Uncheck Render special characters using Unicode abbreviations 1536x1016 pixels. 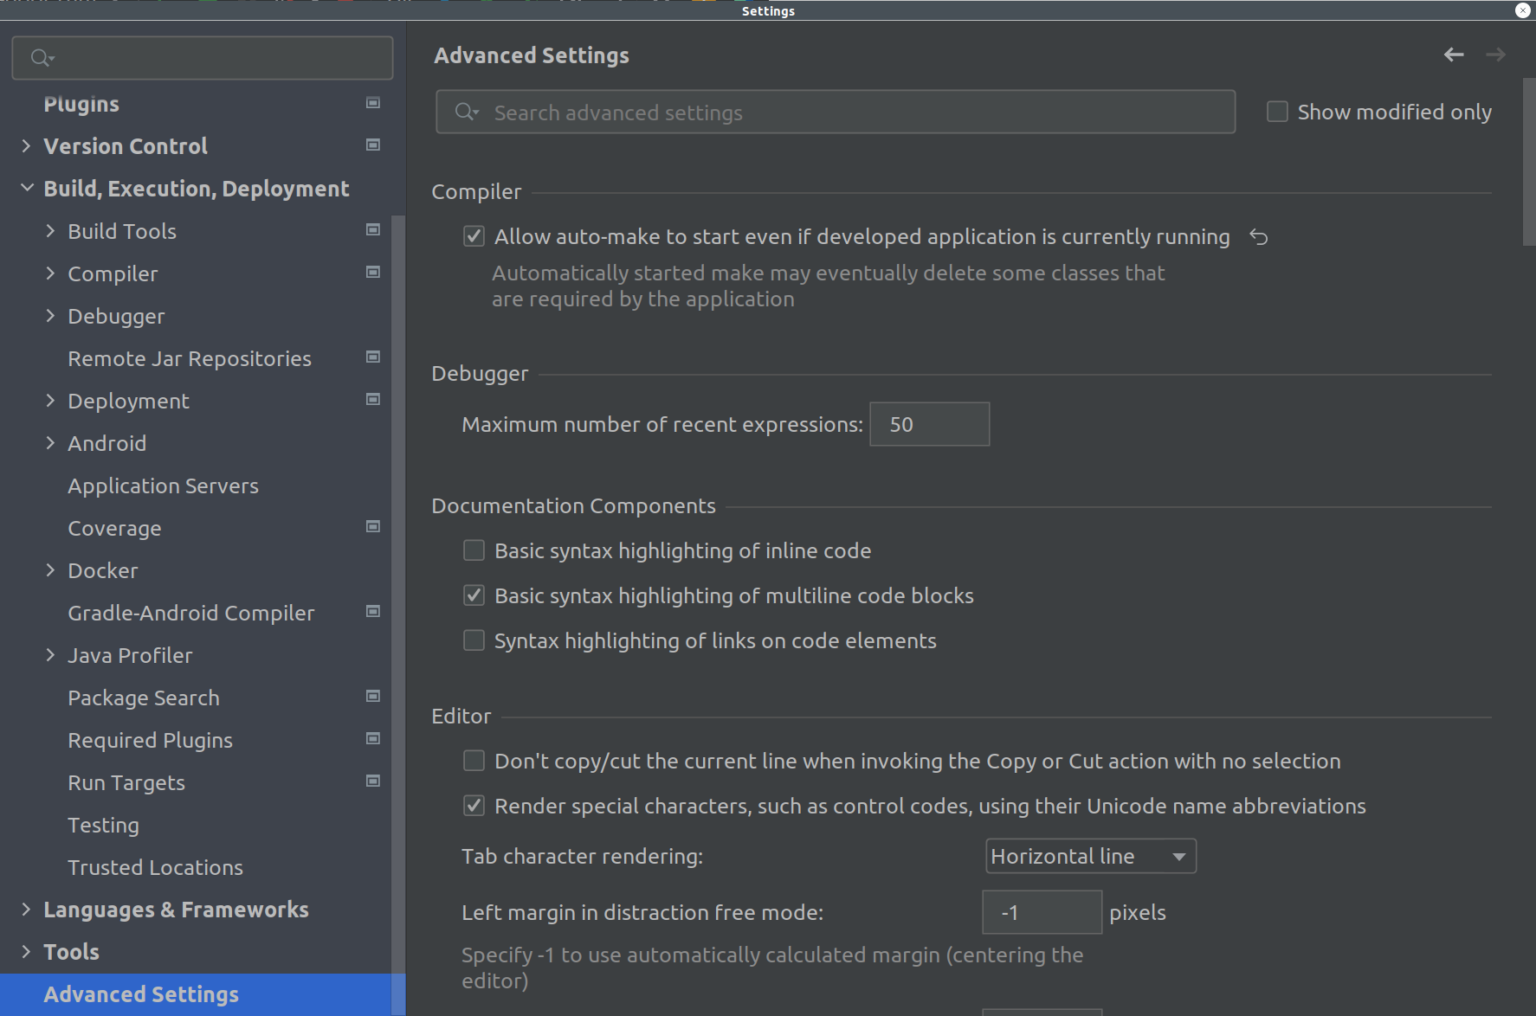tap(473, 806)
